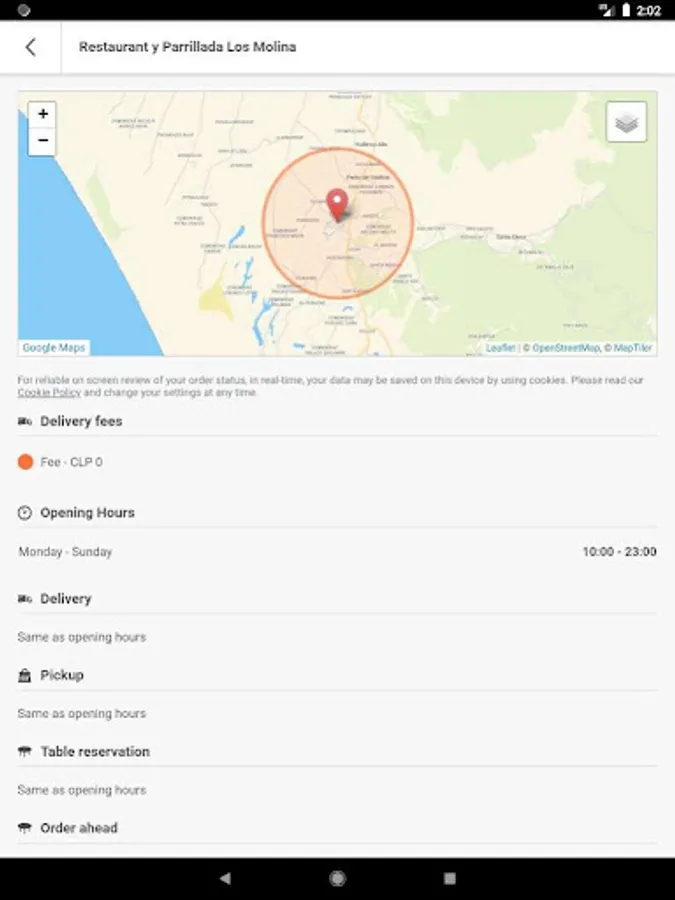
Task: Go back using the header arrow
Action: coord(30,47)
